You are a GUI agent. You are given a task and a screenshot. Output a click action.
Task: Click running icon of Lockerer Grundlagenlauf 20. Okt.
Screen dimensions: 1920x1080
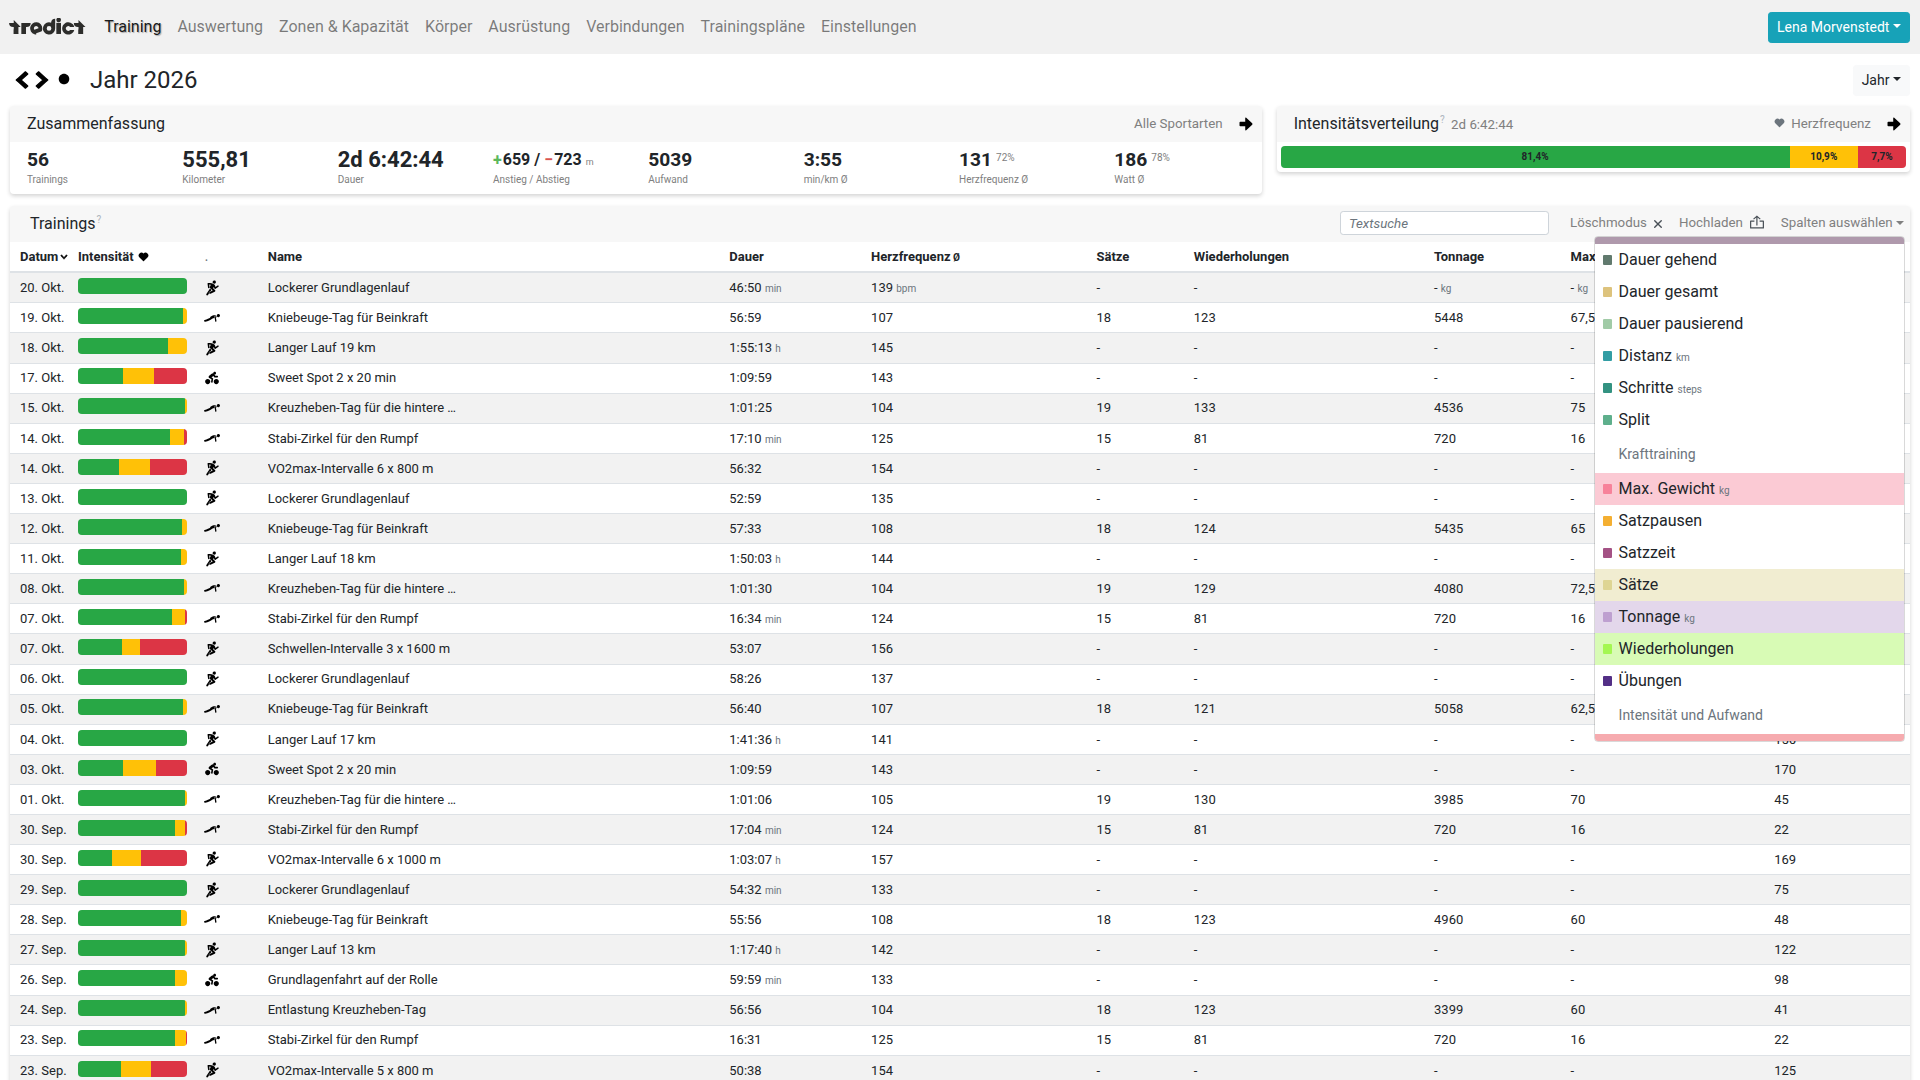pyautogui.click(x=212, y=288)
